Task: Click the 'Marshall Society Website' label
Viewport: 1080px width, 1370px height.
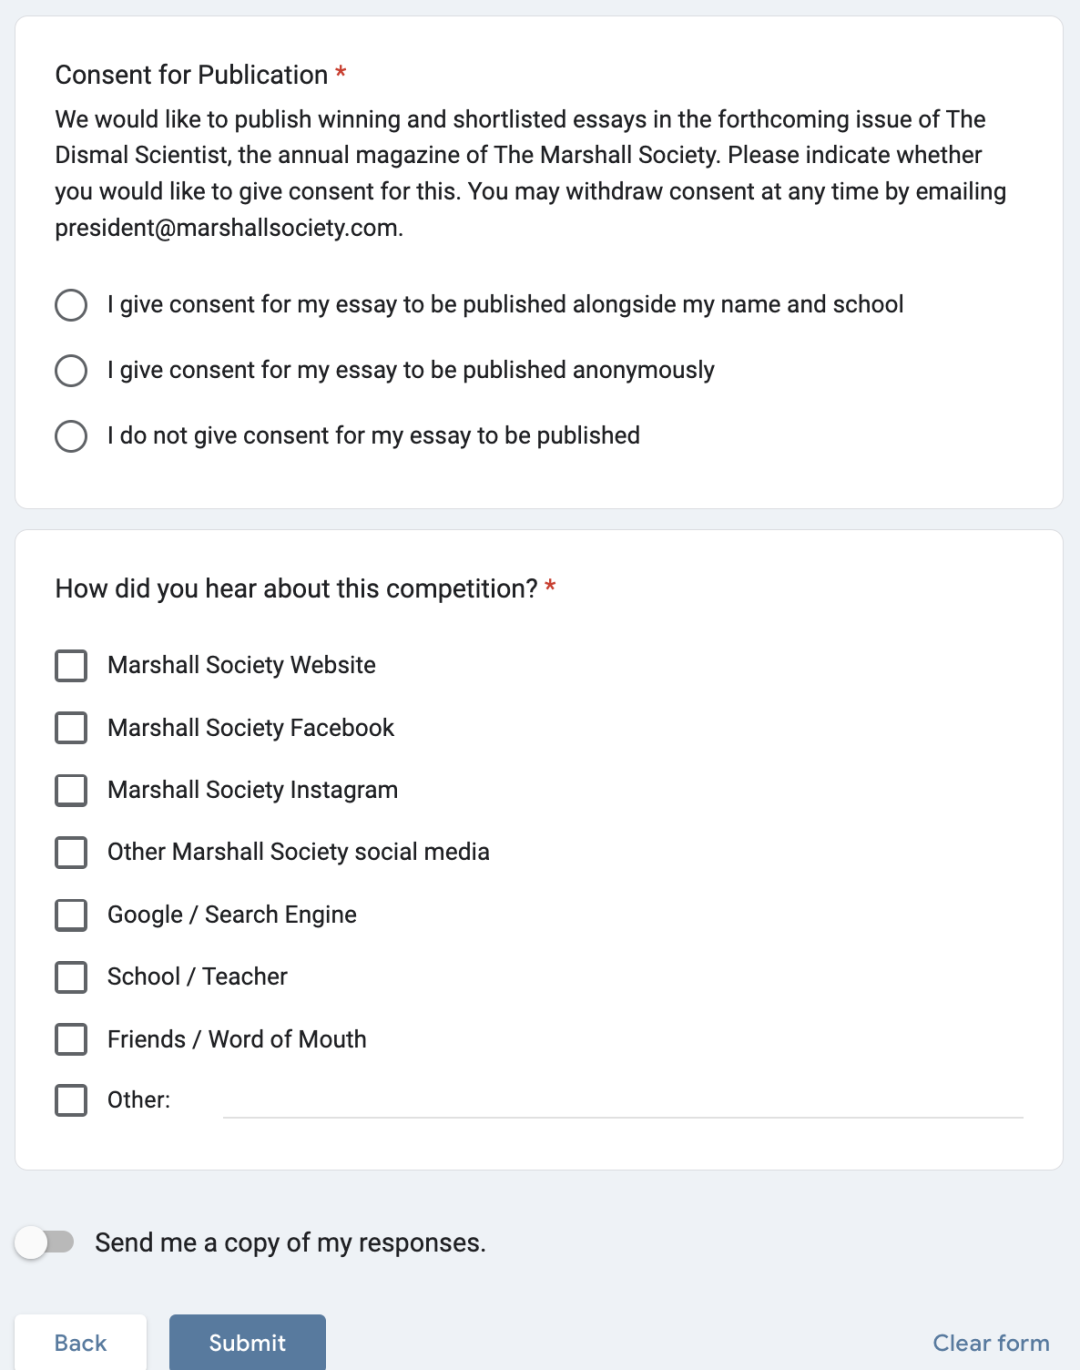Action: (241, 665)
